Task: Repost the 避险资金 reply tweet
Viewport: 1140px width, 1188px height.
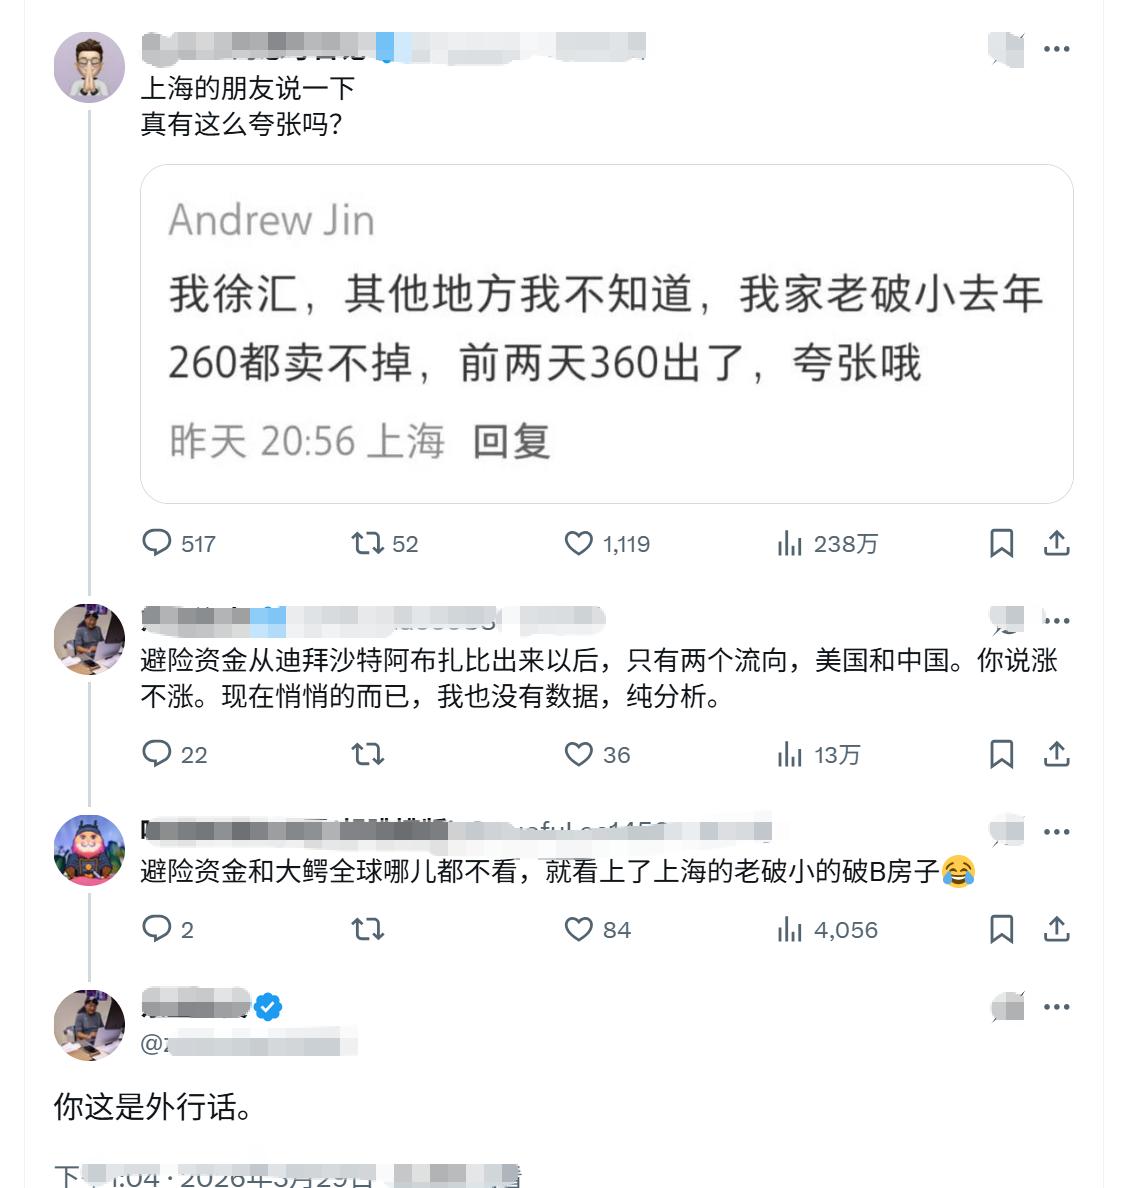Action: click(x=367, y=755)
